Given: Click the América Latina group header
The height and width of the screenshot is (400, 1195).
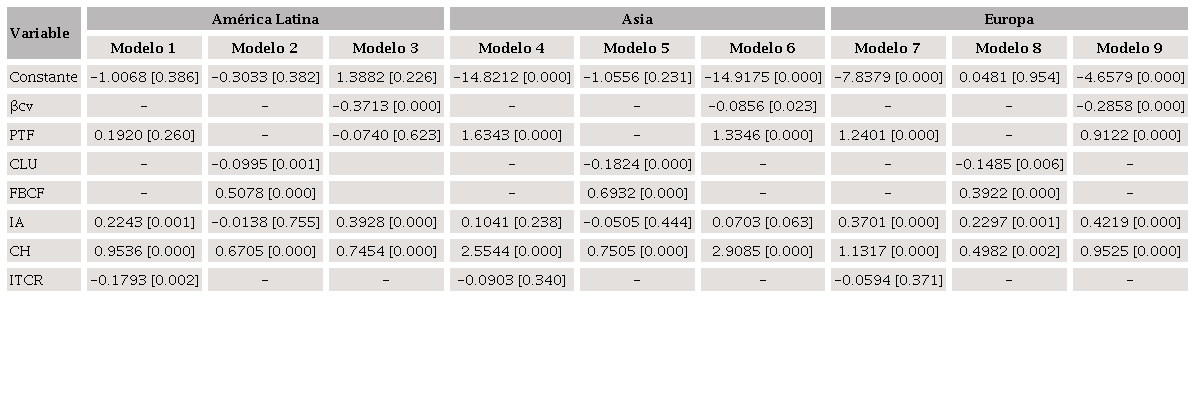Looking at the screenshot, I should click(x=265, y=19).
